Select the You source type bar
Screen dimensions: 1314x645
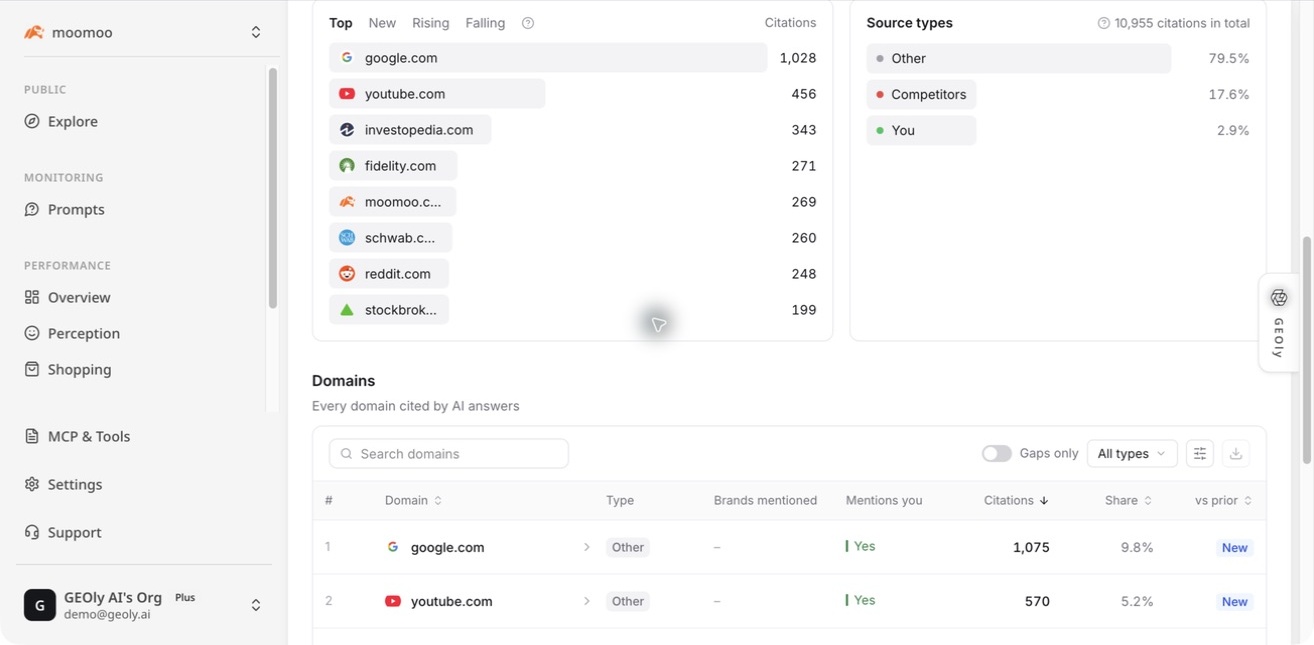coord(921,130)
